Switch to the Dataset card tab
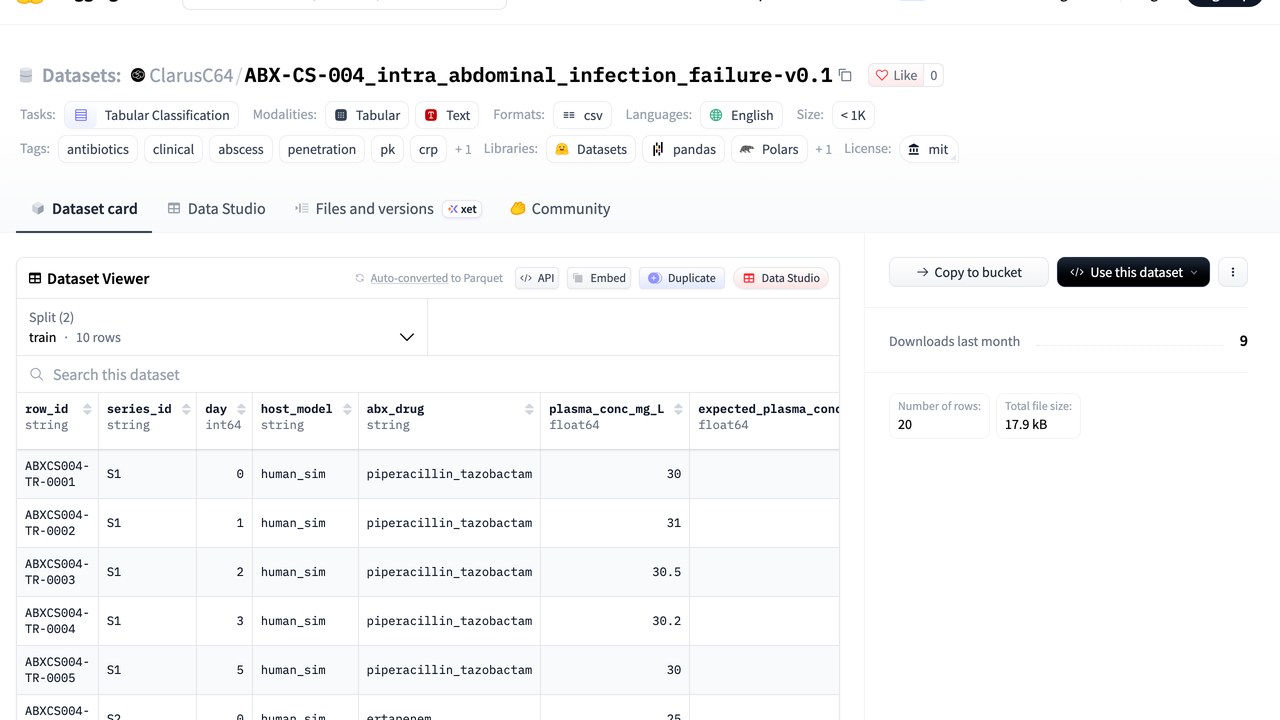The width and height of the screenshot is (1280, 720). coord(84,209)
